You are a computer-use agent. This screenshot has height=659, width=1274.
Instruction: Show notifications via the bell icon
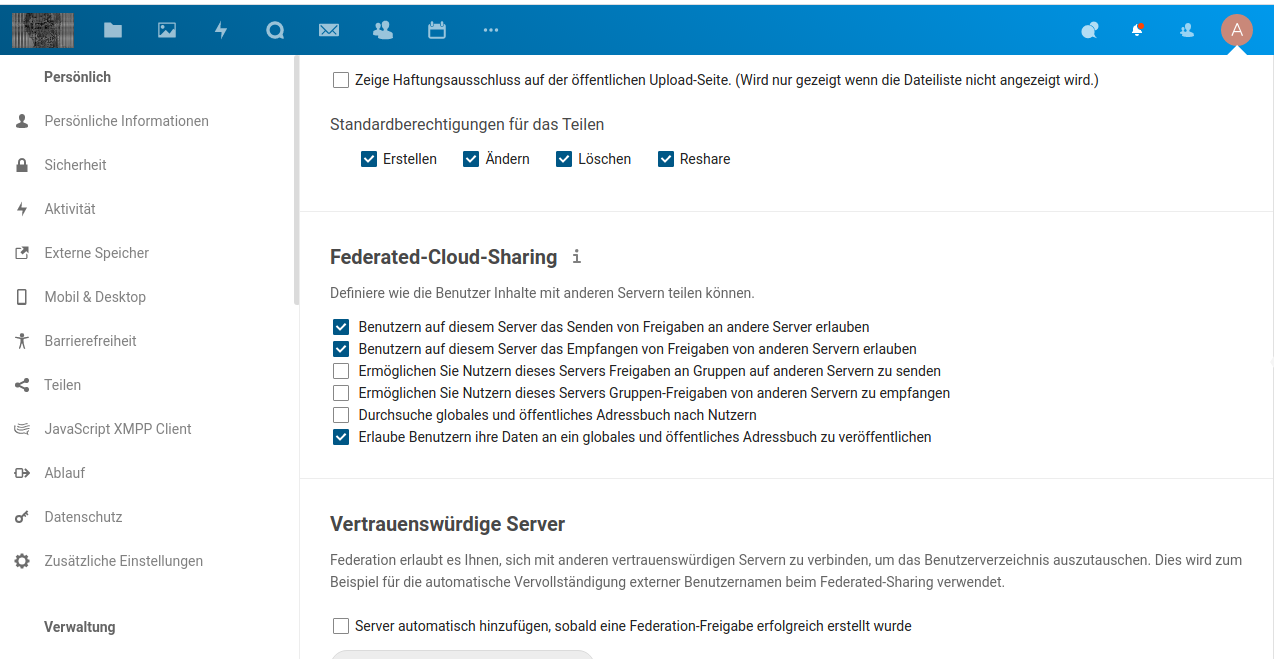point(1137,30)
